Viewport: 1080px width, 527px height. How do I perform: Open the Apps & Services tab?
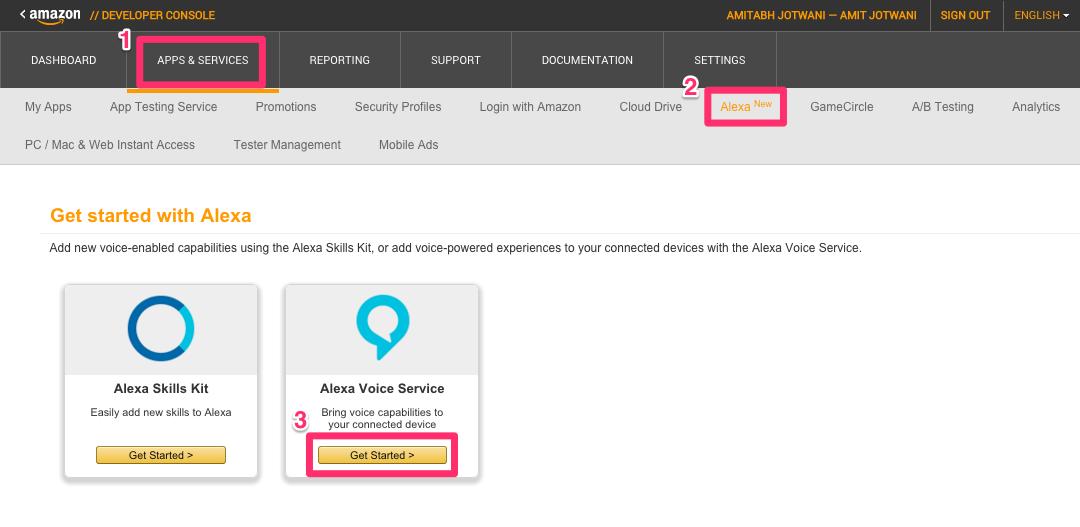(203, 60)
